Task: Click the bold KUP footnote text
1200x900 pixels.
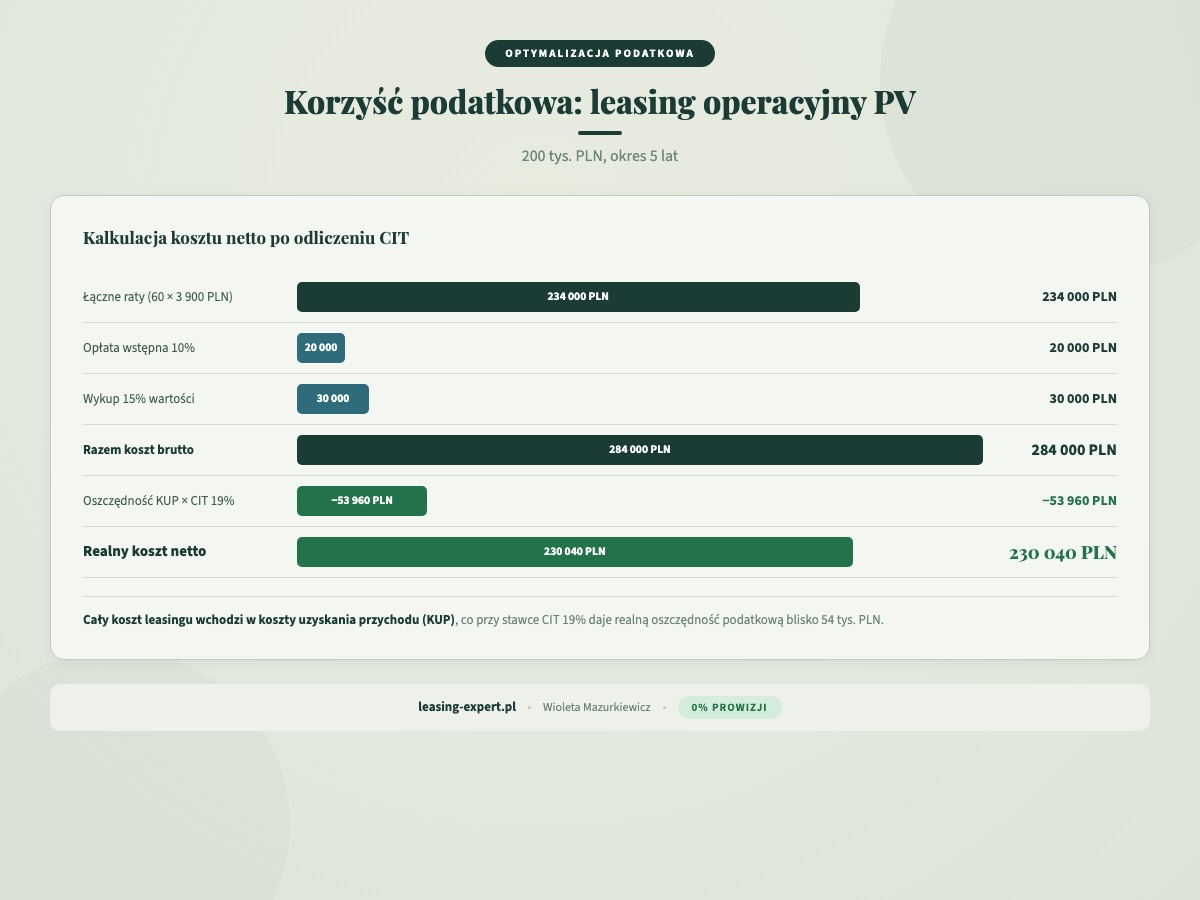Action: [267, 619]
